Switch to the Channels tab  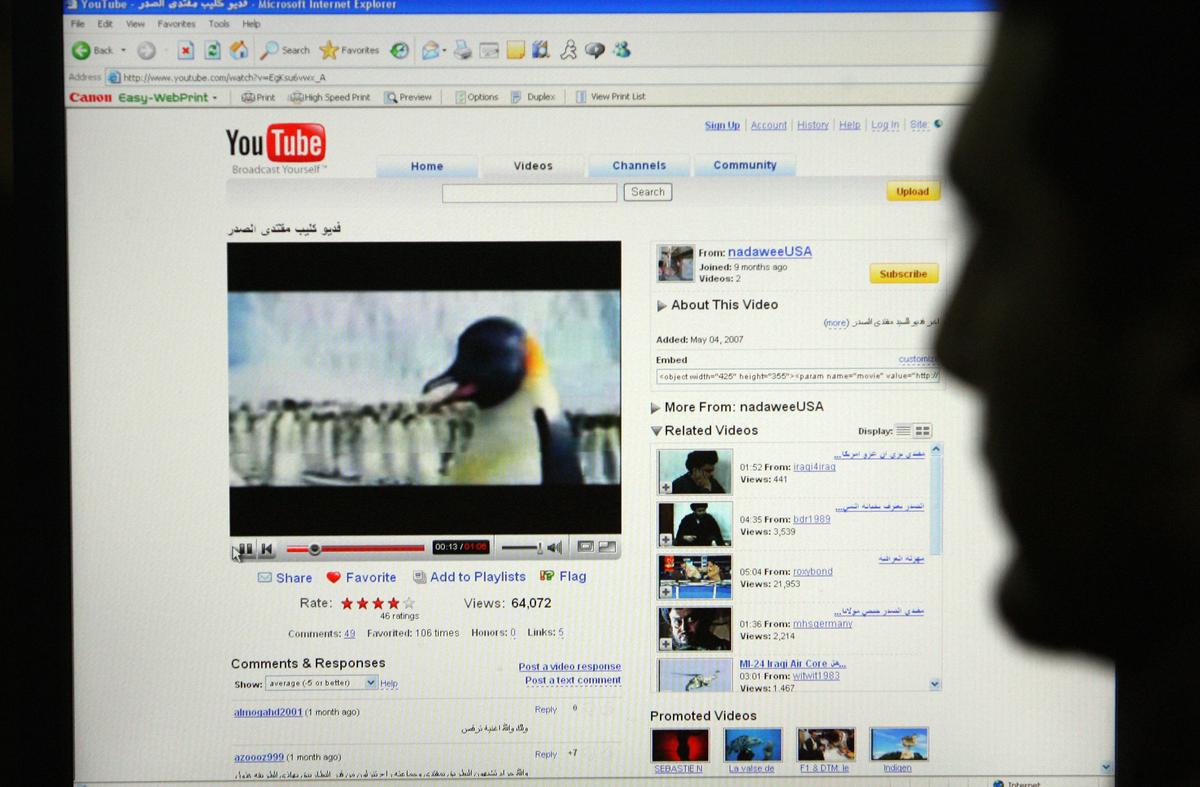pos(638,165)
